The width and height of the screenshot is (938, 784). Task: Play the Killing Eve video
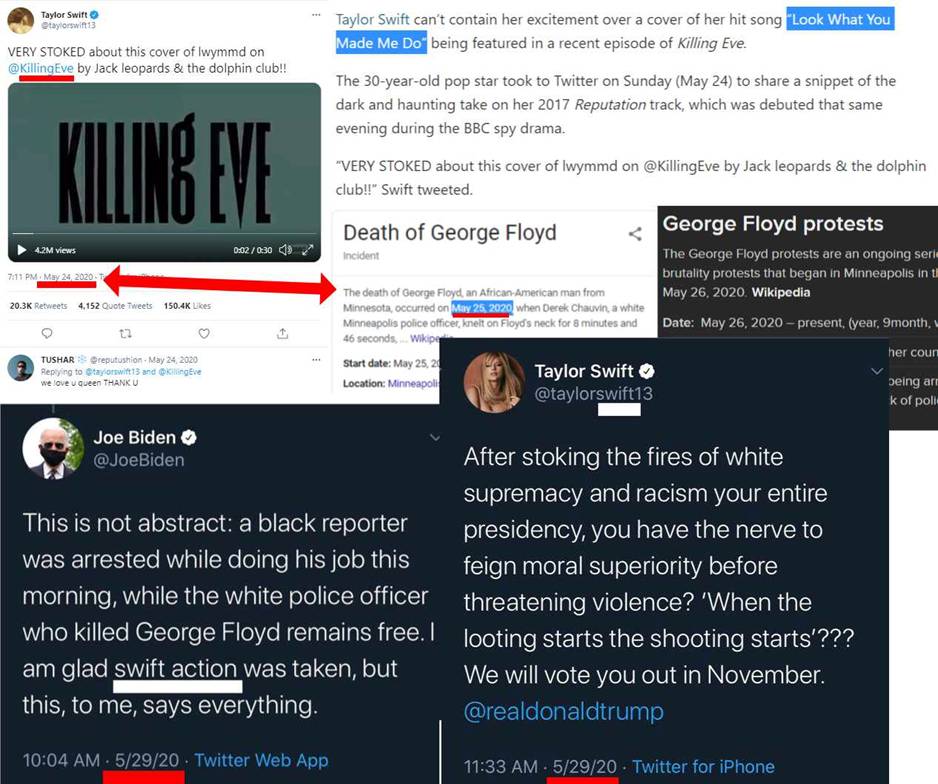22,250
